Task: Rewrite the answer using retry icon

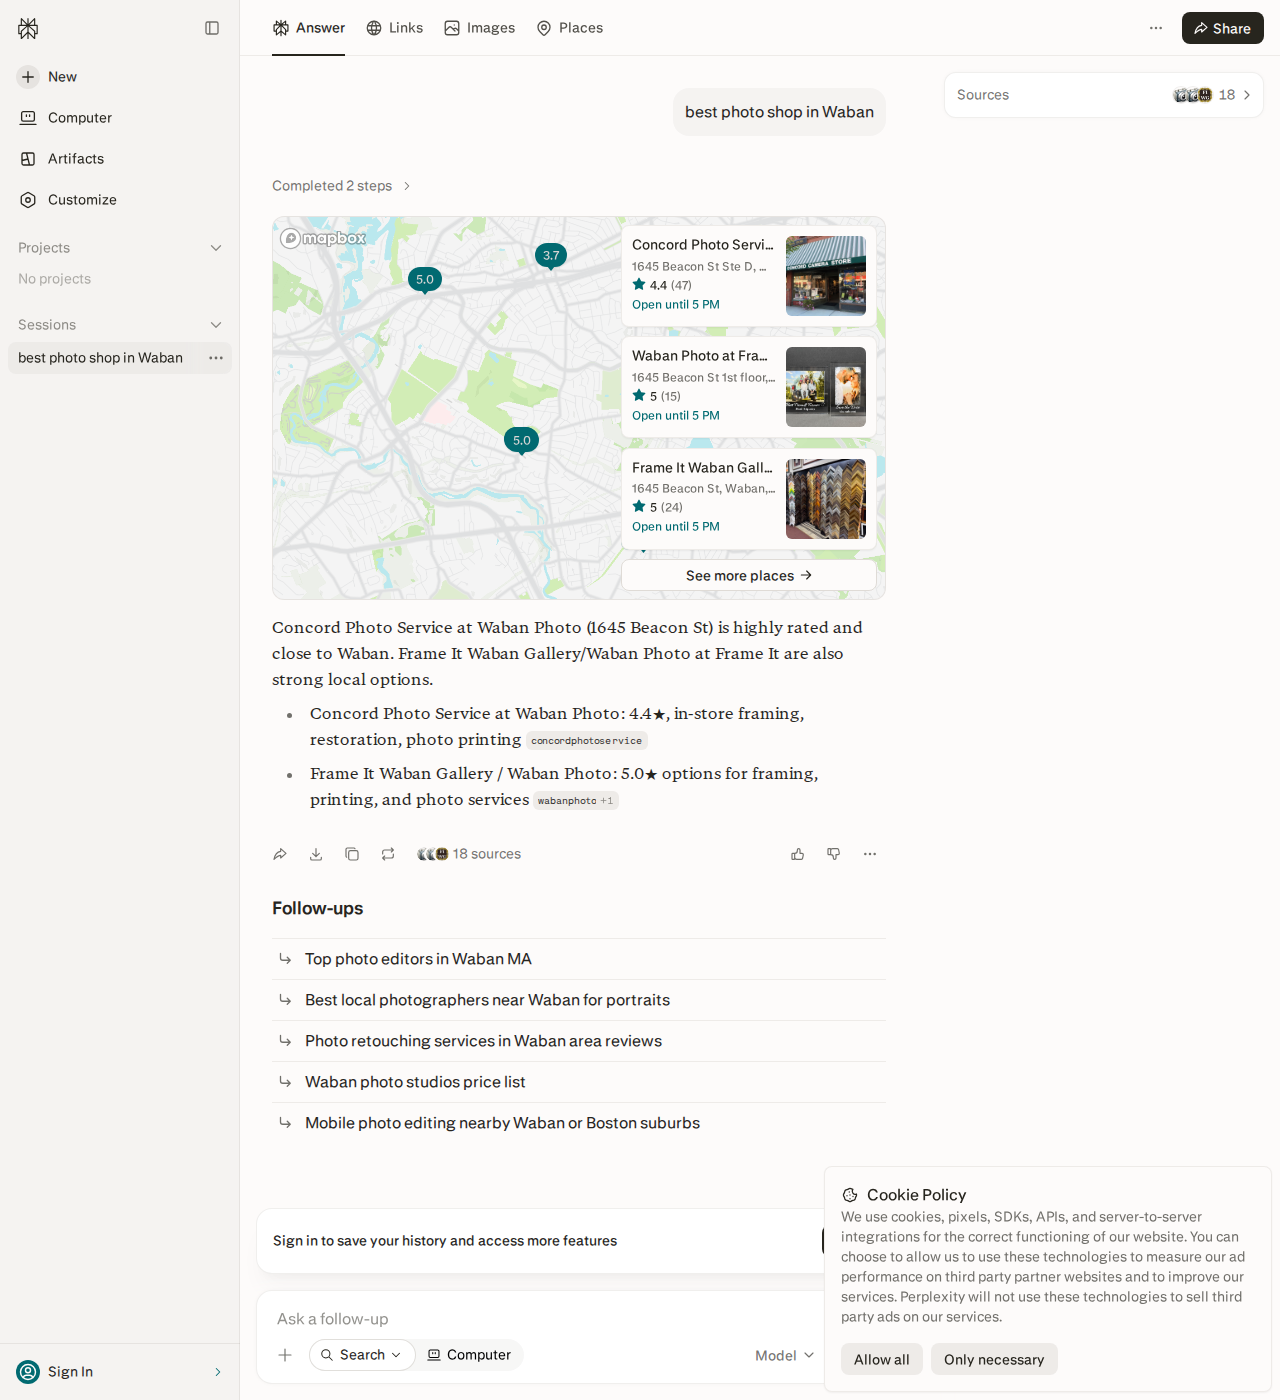Action: pyautogui.click(x=388, y=854)
